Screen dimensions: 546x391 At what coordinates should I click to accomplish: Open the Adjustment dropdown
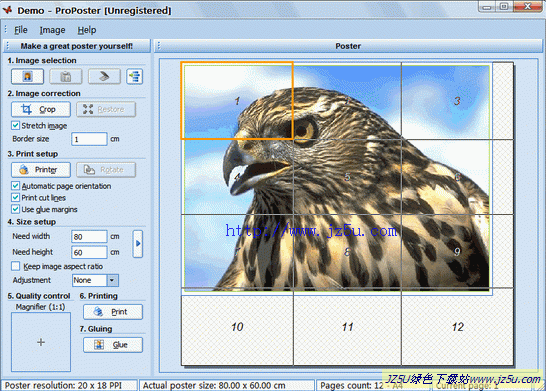pos(112,280)
